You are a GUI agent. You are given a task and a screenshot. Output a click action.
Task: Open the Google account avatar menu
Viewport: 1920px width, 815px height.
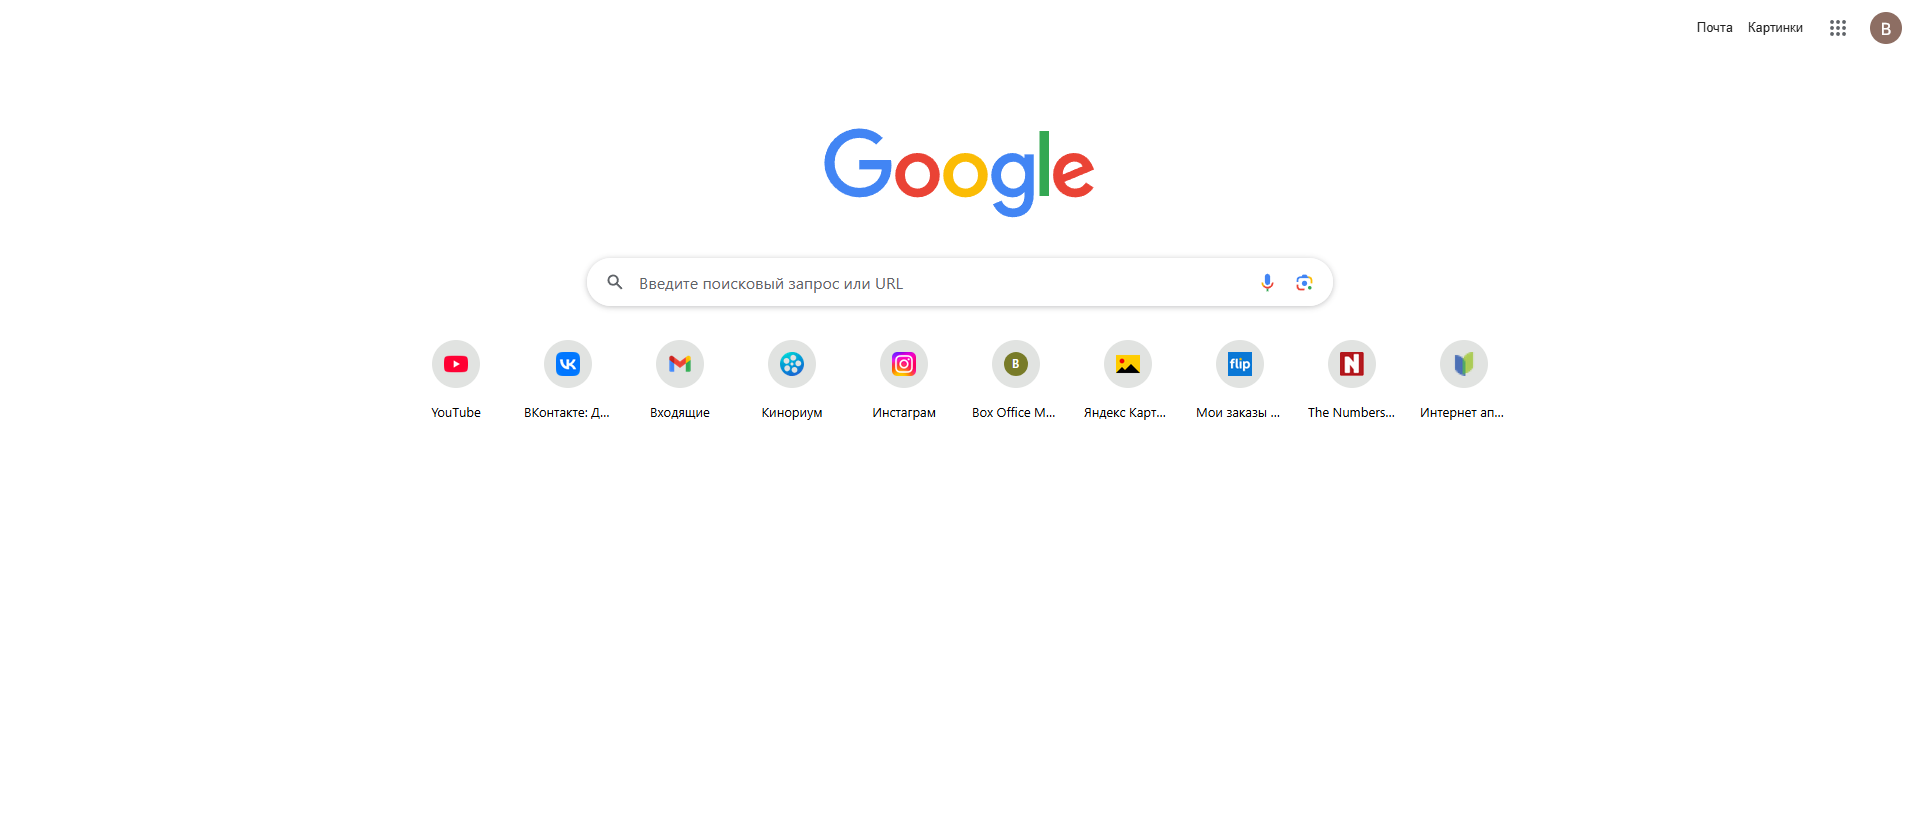click(x=1886, y=28)
